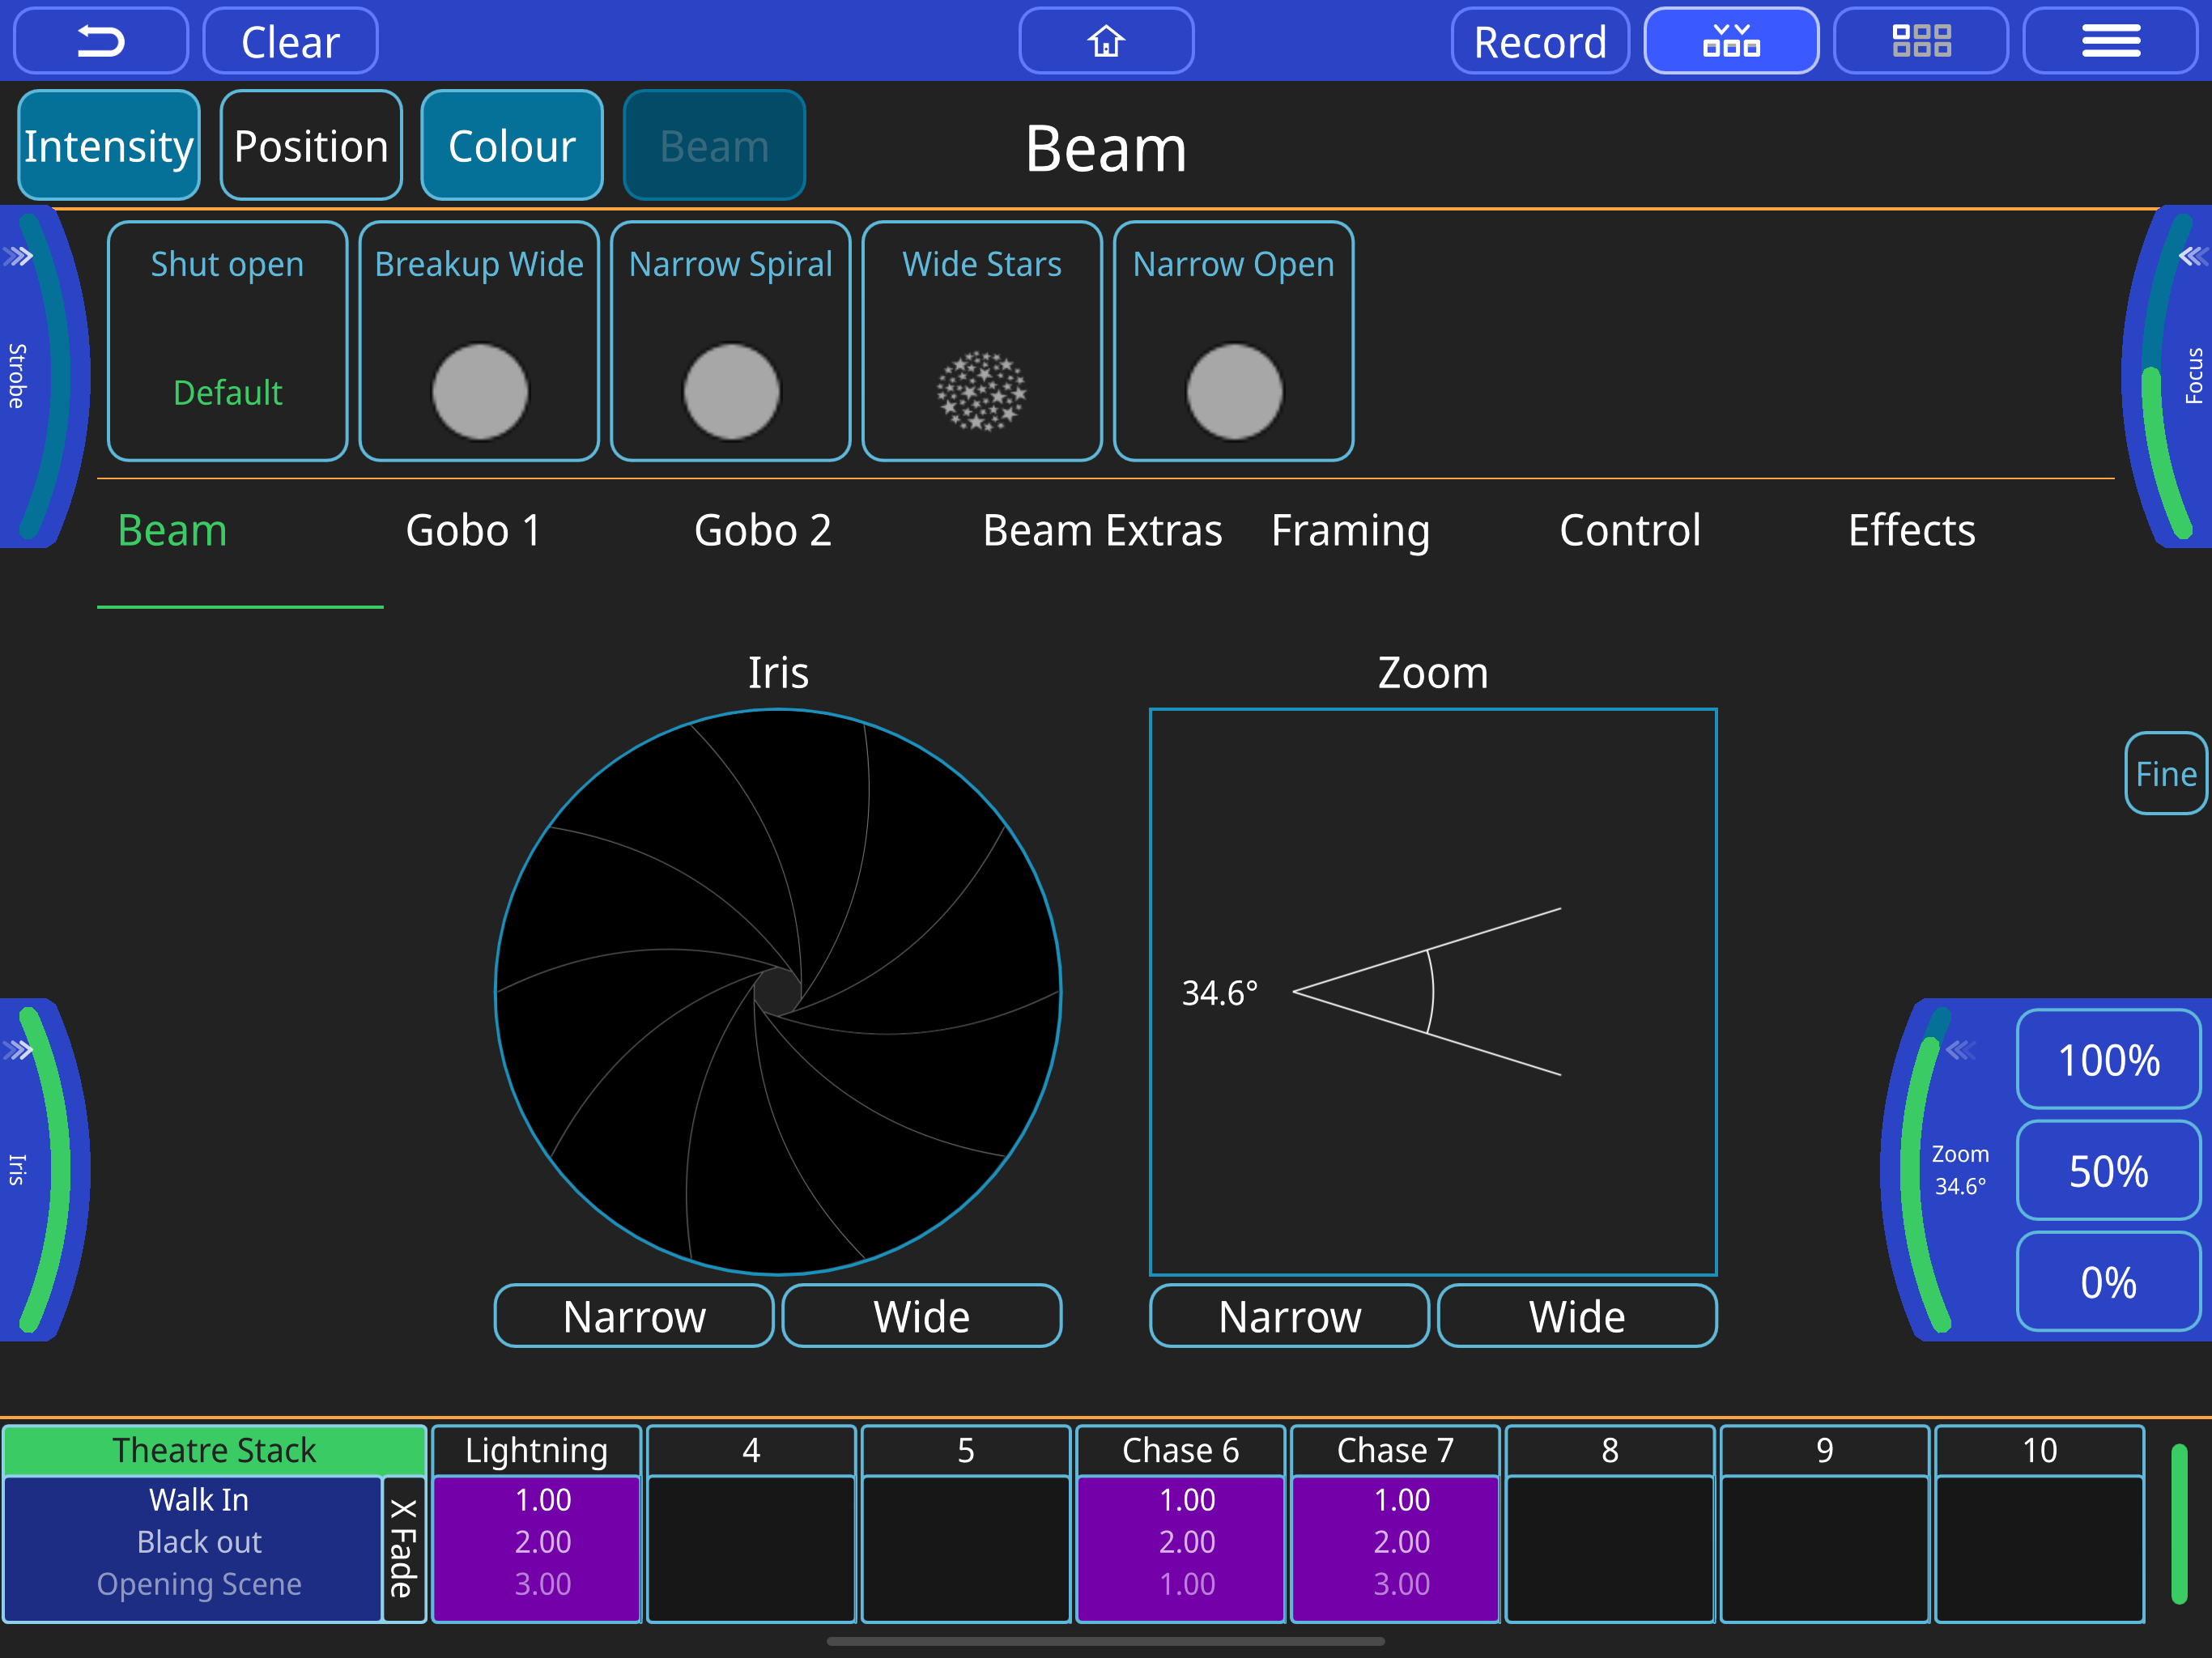Tap the back arrow icon
Viewport: 2212px width, 1658px height.
[x=101, y=41]
